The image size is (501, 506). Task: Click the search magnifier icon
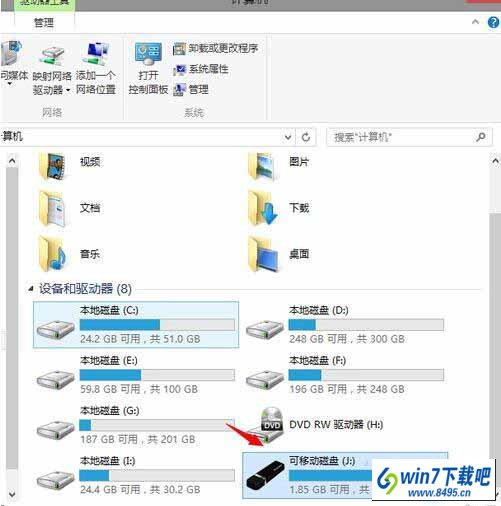coord(481,137)
